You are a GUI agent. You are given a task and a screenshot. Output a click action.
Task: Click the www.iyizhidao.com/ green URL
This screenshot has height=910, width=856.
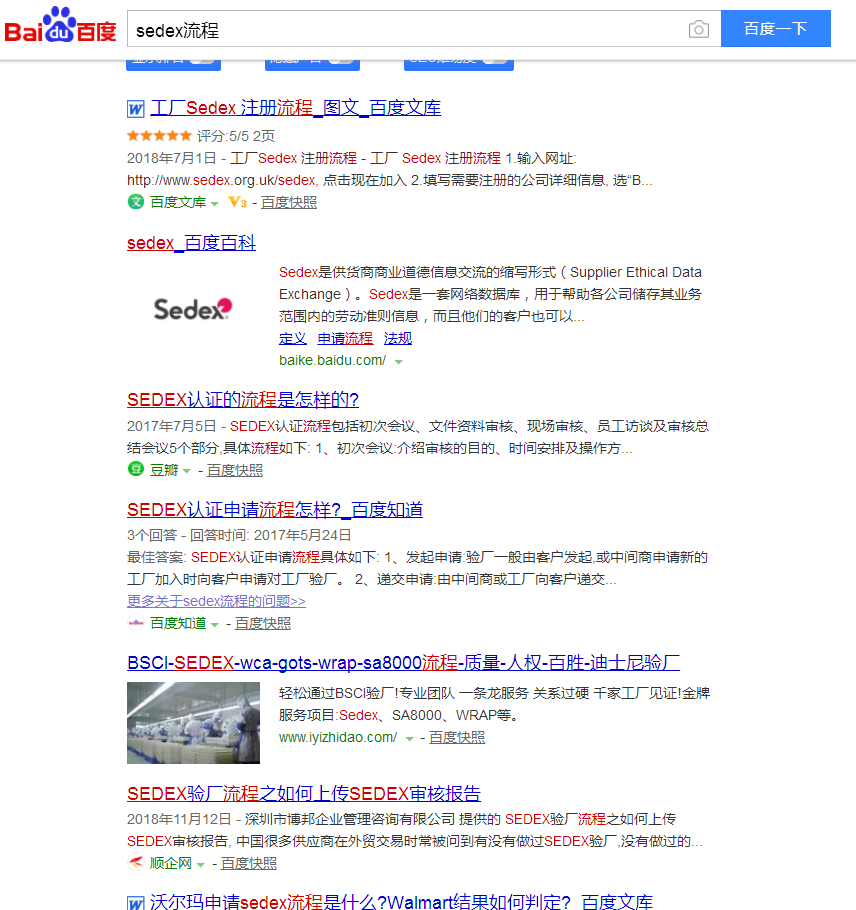(338, 737)
